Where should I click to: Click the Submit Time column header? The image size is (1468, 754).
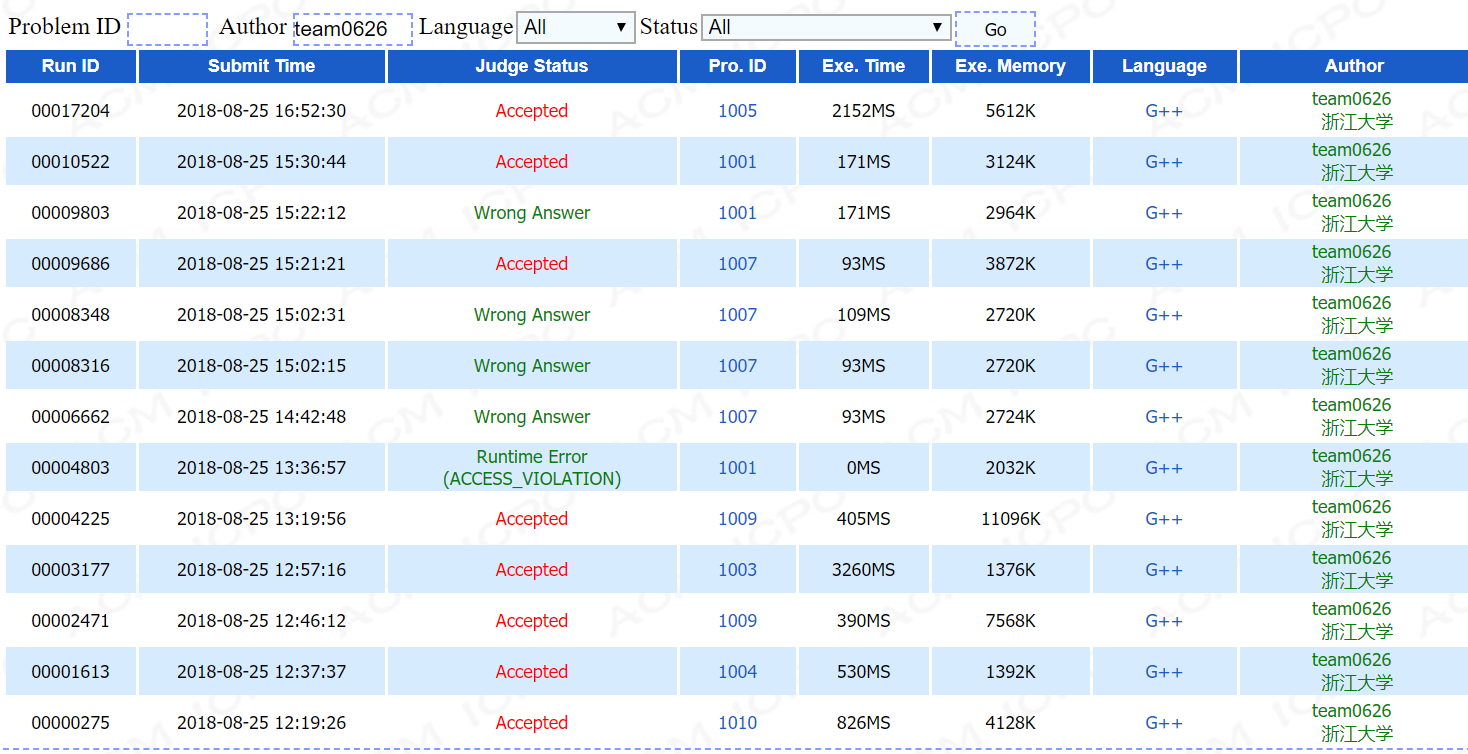click(x=261, y=66)
